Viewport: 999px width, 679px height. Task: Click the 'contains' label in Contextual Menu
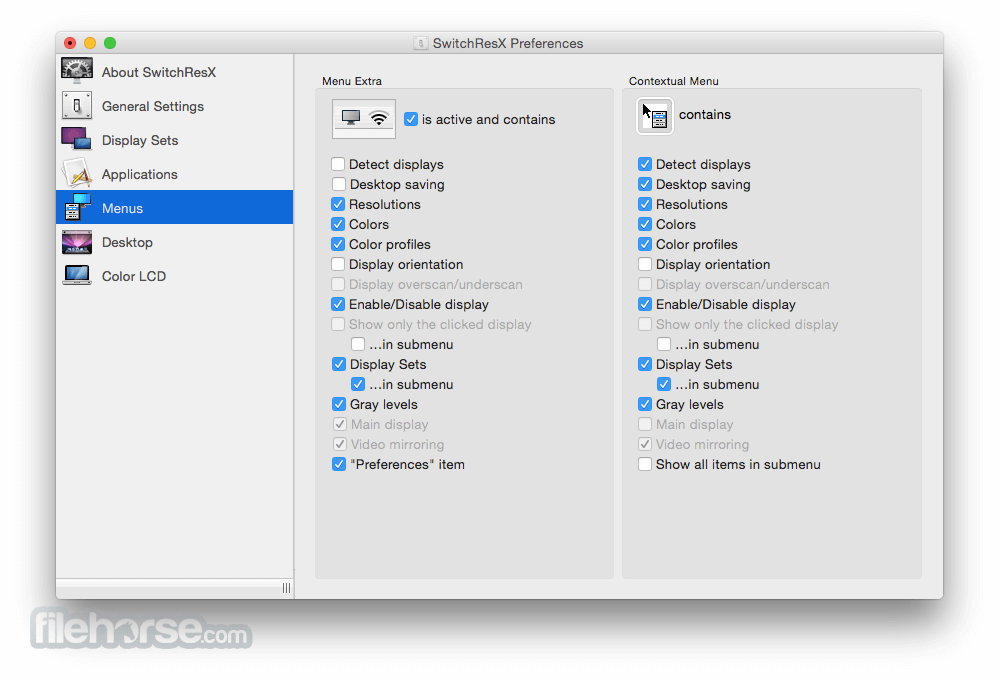click(705, 115)
